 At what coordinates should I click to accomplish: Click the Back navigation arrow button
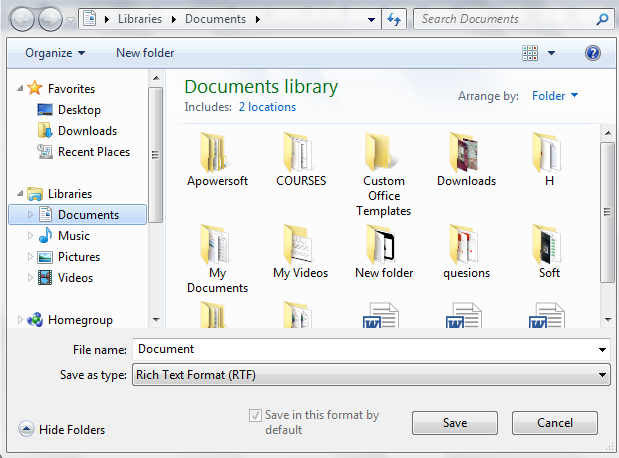click(x=22, y=19)
